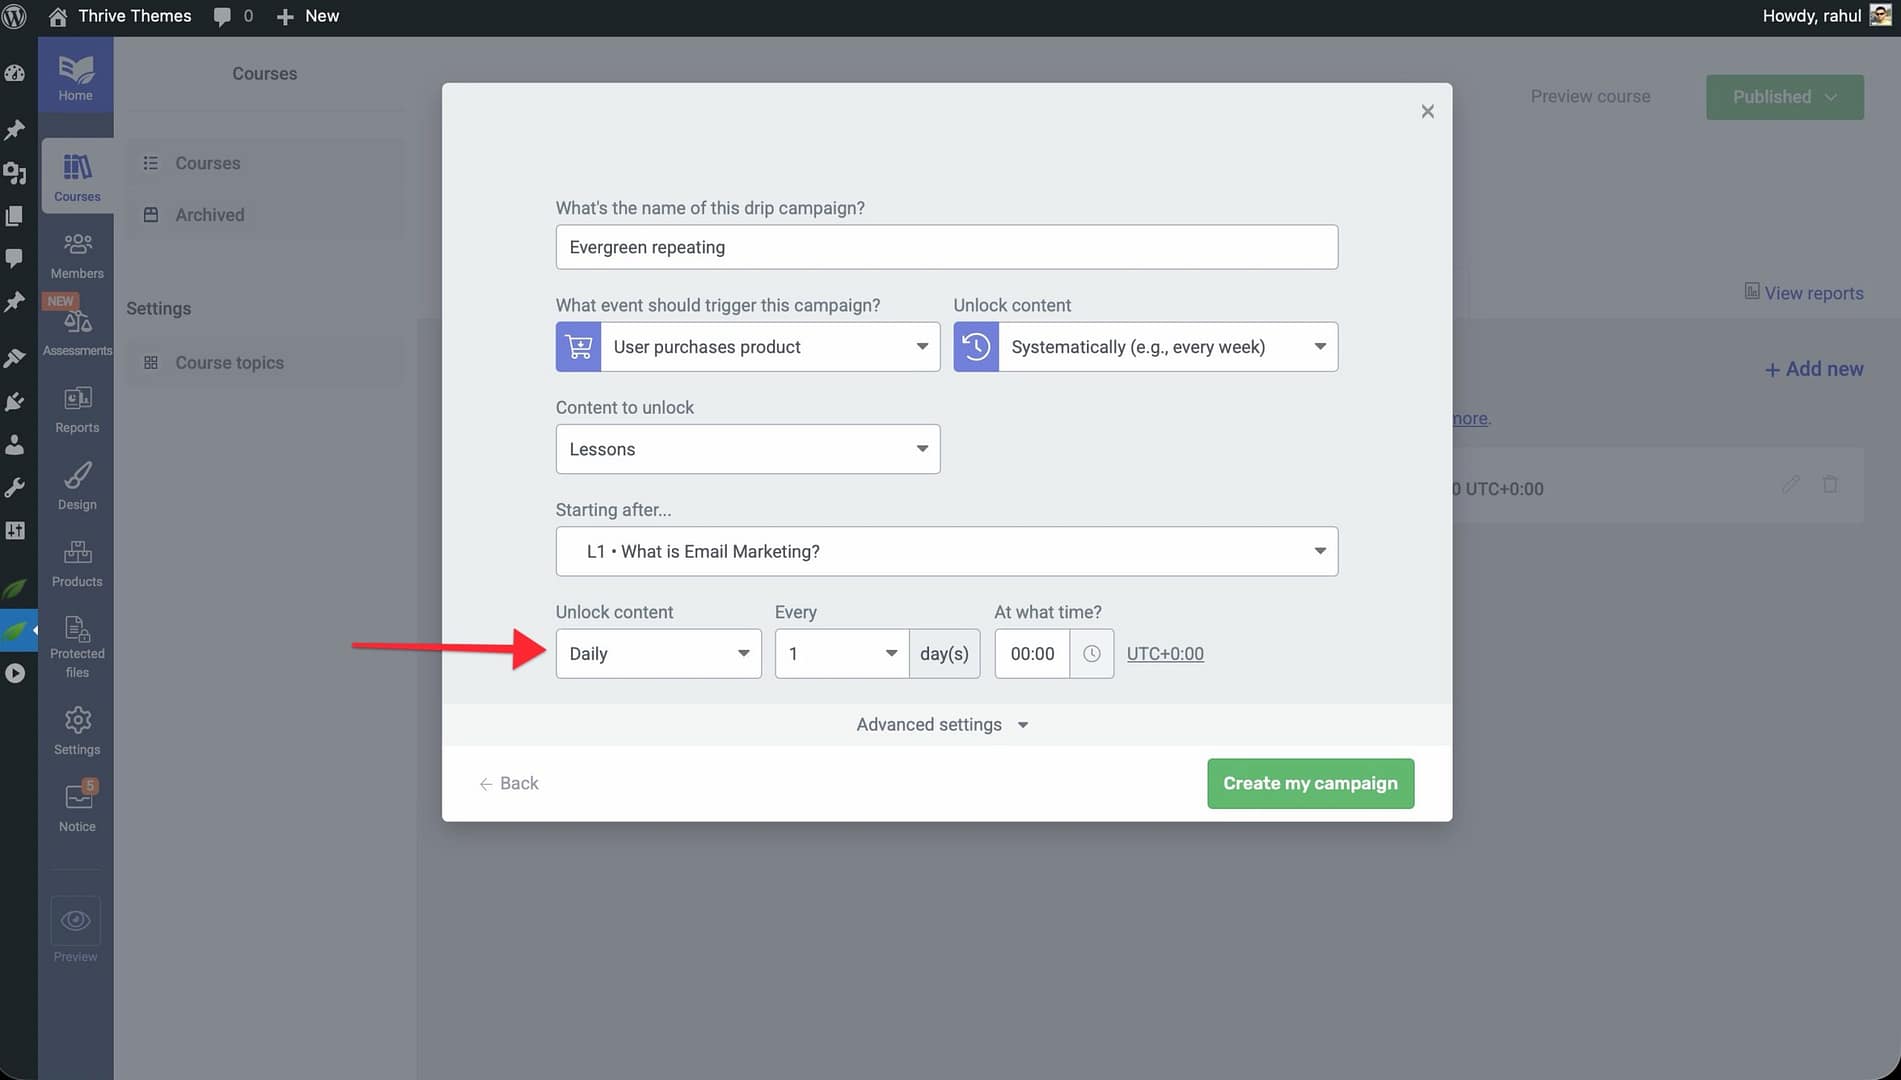Viewport: 1901px width, 1080px height.
Task: Click the drip campaign name field
Action: 946,247
